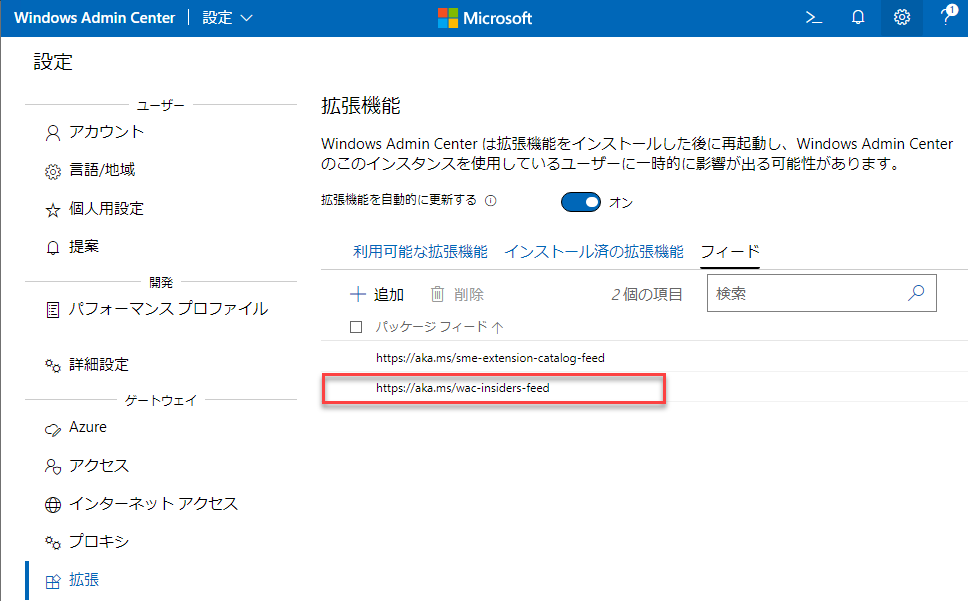The width and height of the screenshot is (968, 601).
Task: Click the 追加 button label
Action: (x=389, y=294)
